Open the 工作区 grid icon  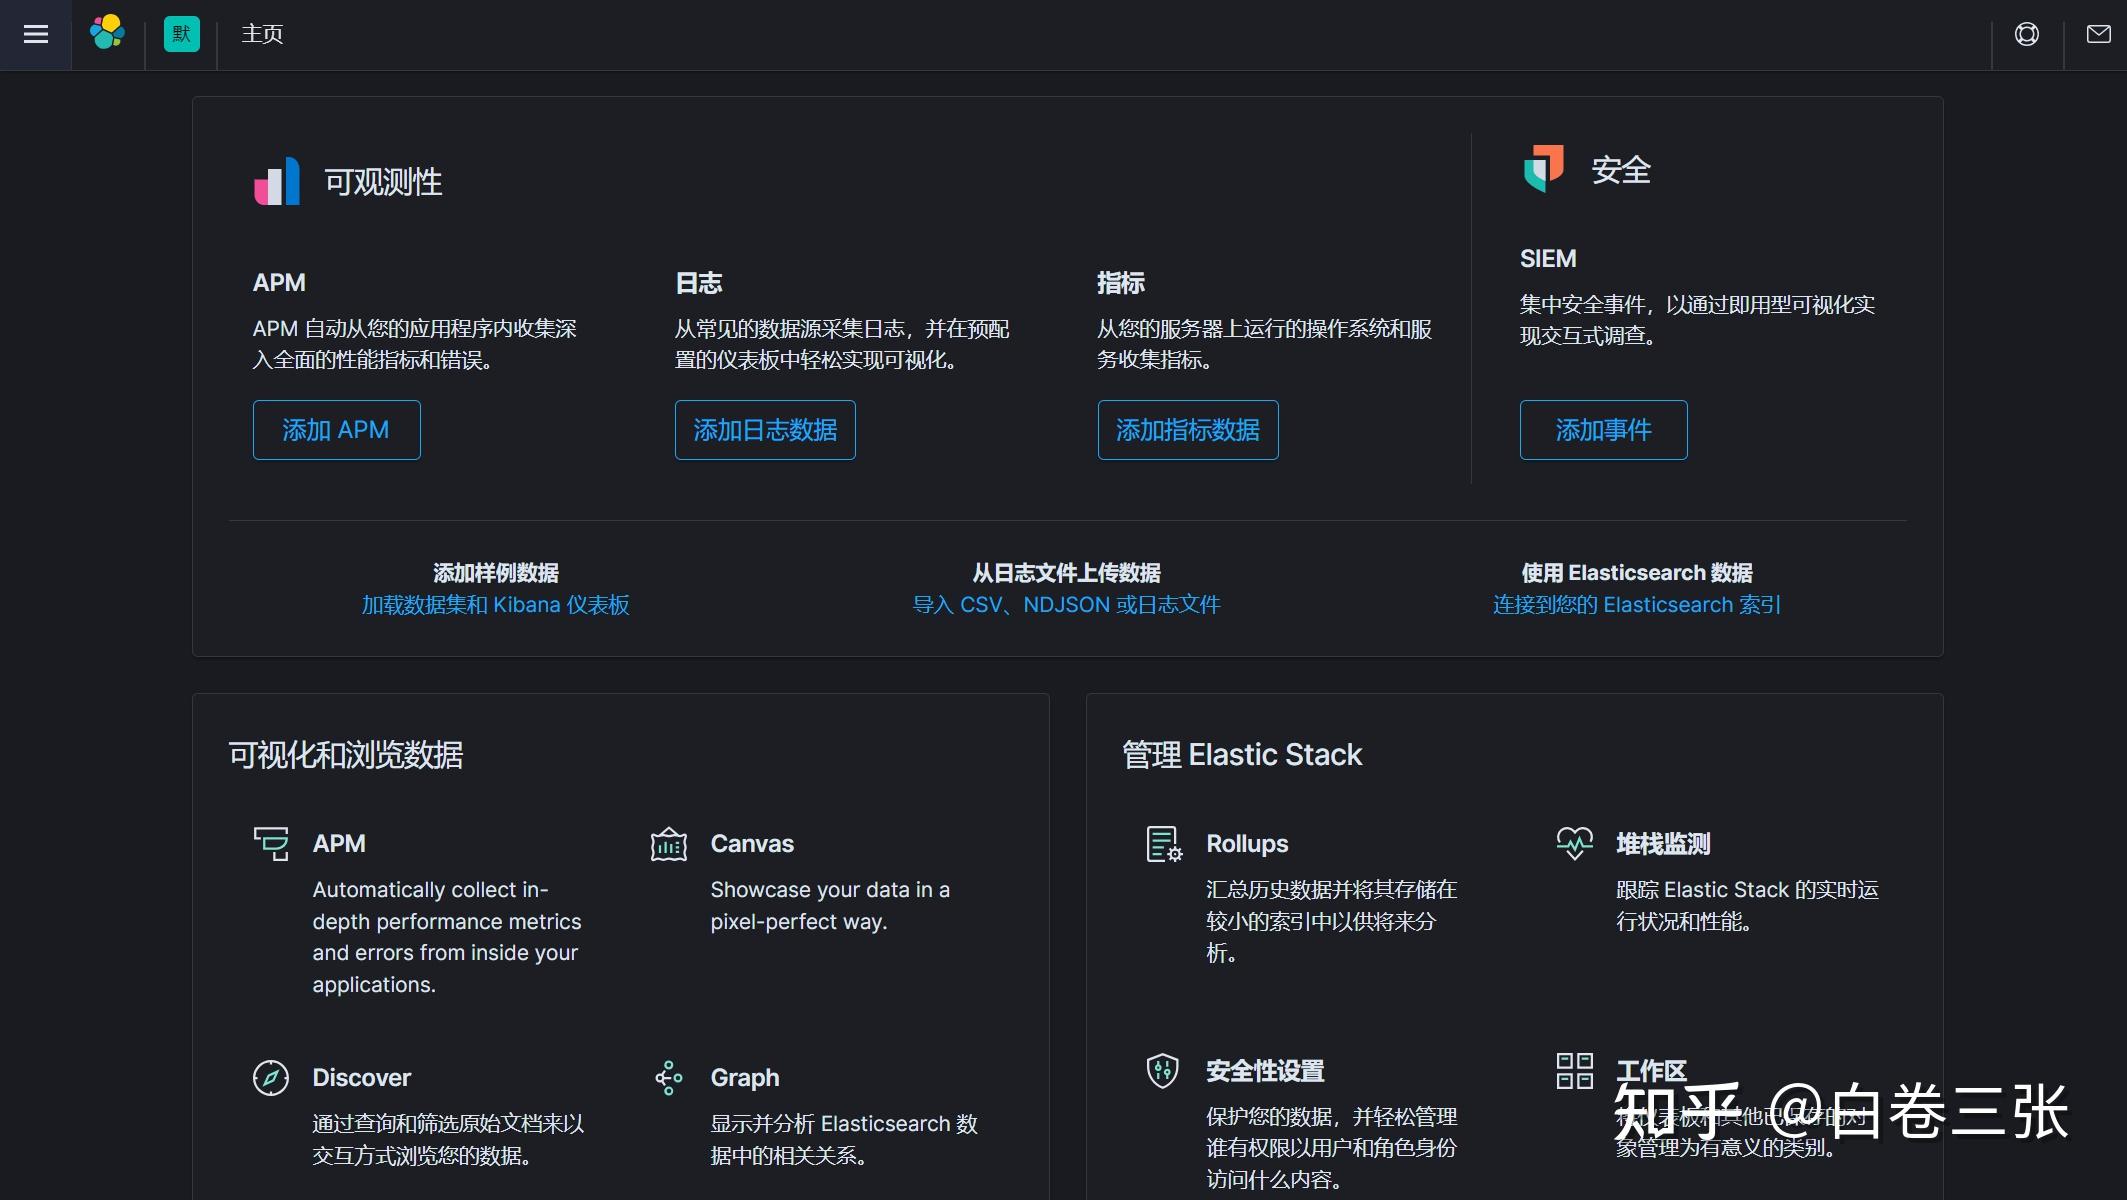pos(1573,1070)
